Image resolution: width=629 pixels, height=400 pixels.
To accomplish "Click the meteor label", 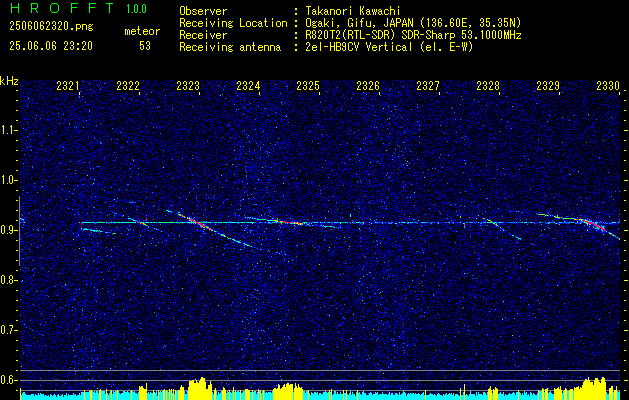I will point(142,31).
